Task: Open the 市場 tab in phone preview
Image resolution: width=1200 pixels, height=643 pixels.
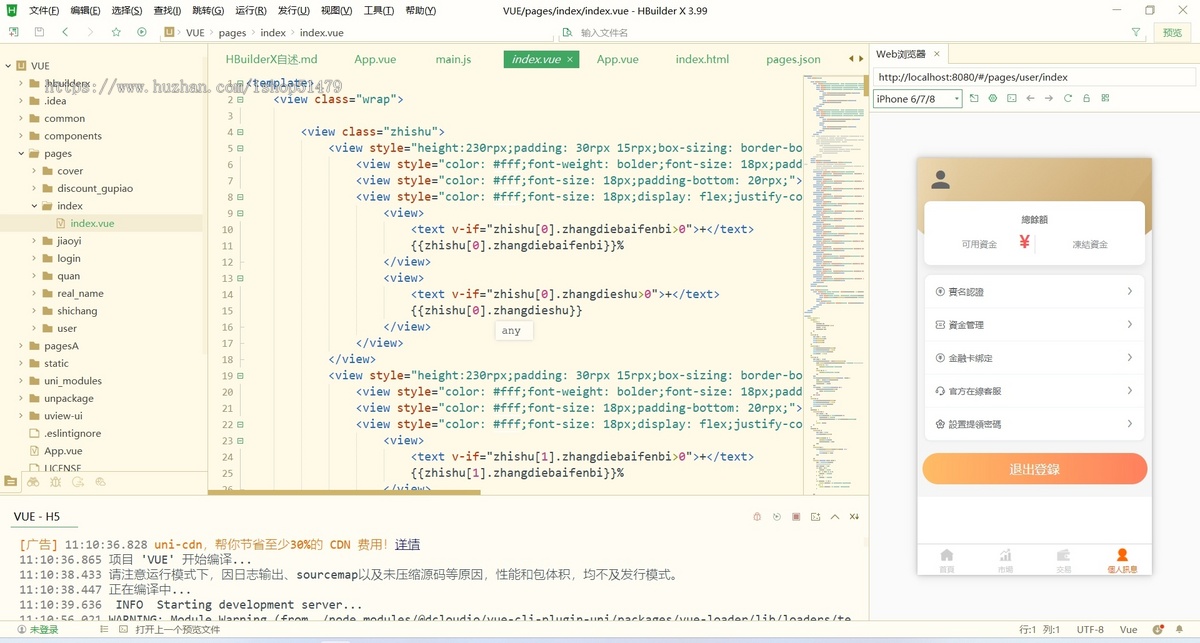Action: [1005, 561]
